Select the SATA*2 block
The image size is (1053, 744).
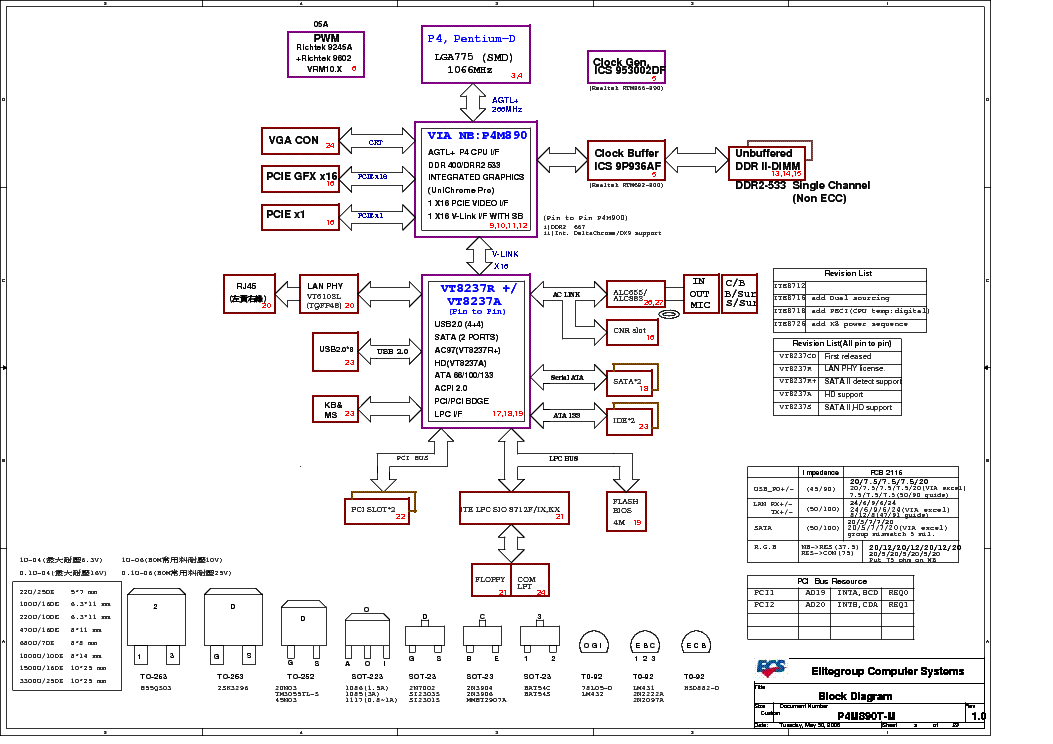coord(630,382)
